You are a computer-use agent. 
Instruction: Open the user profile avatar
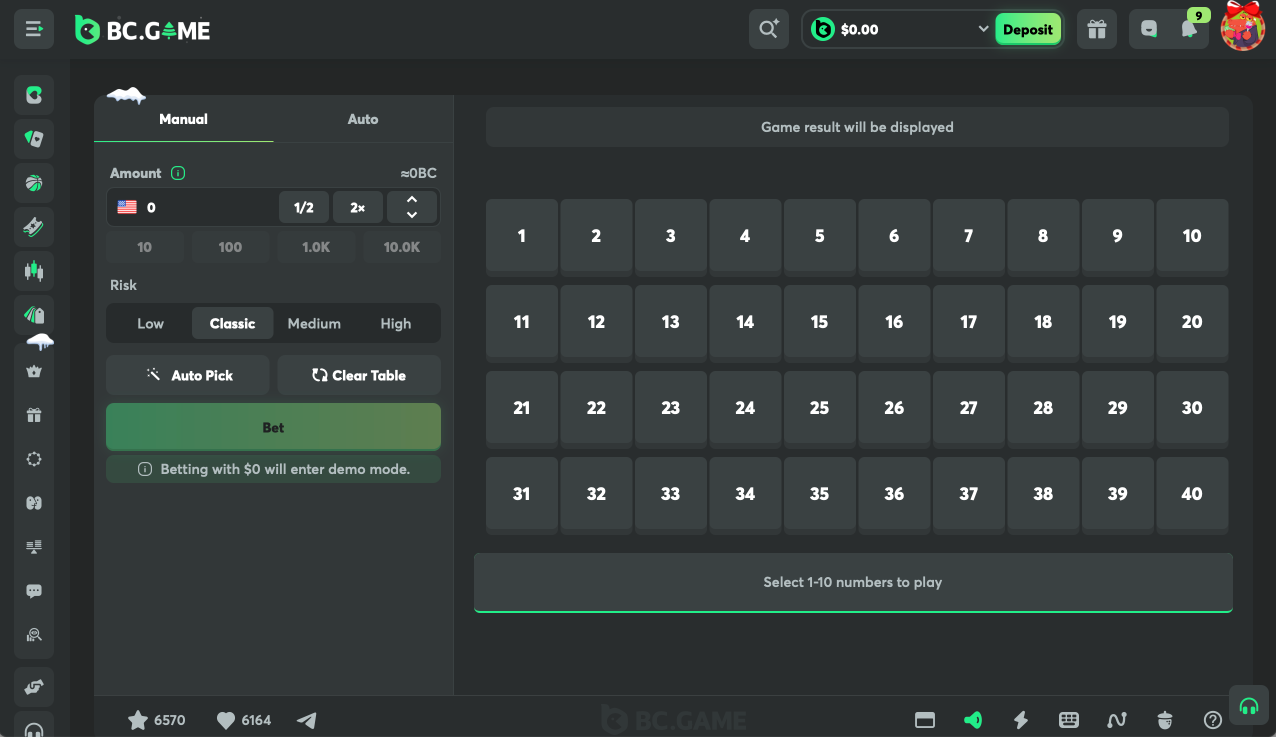pyautogui.click(x=1243, y=28)
